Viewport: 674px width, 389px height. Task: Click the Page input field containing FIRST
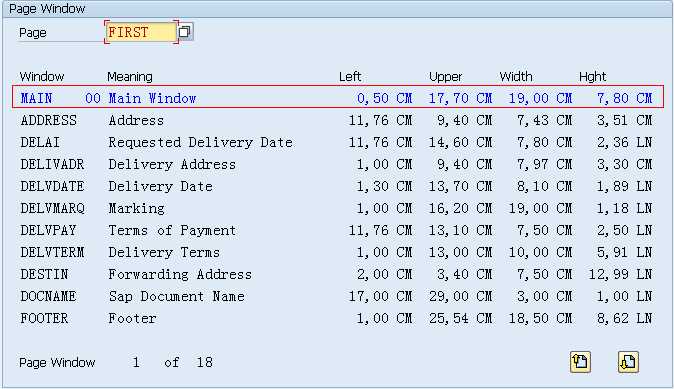point(141,32)
